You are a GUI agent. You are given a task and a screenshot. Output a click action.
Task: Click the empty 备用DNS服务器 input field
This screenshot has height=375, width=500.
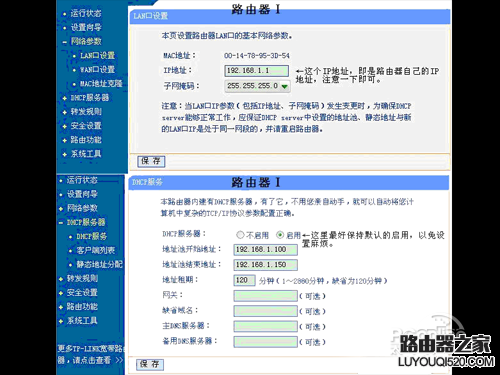pyautogui.click(x=265, y=342)
